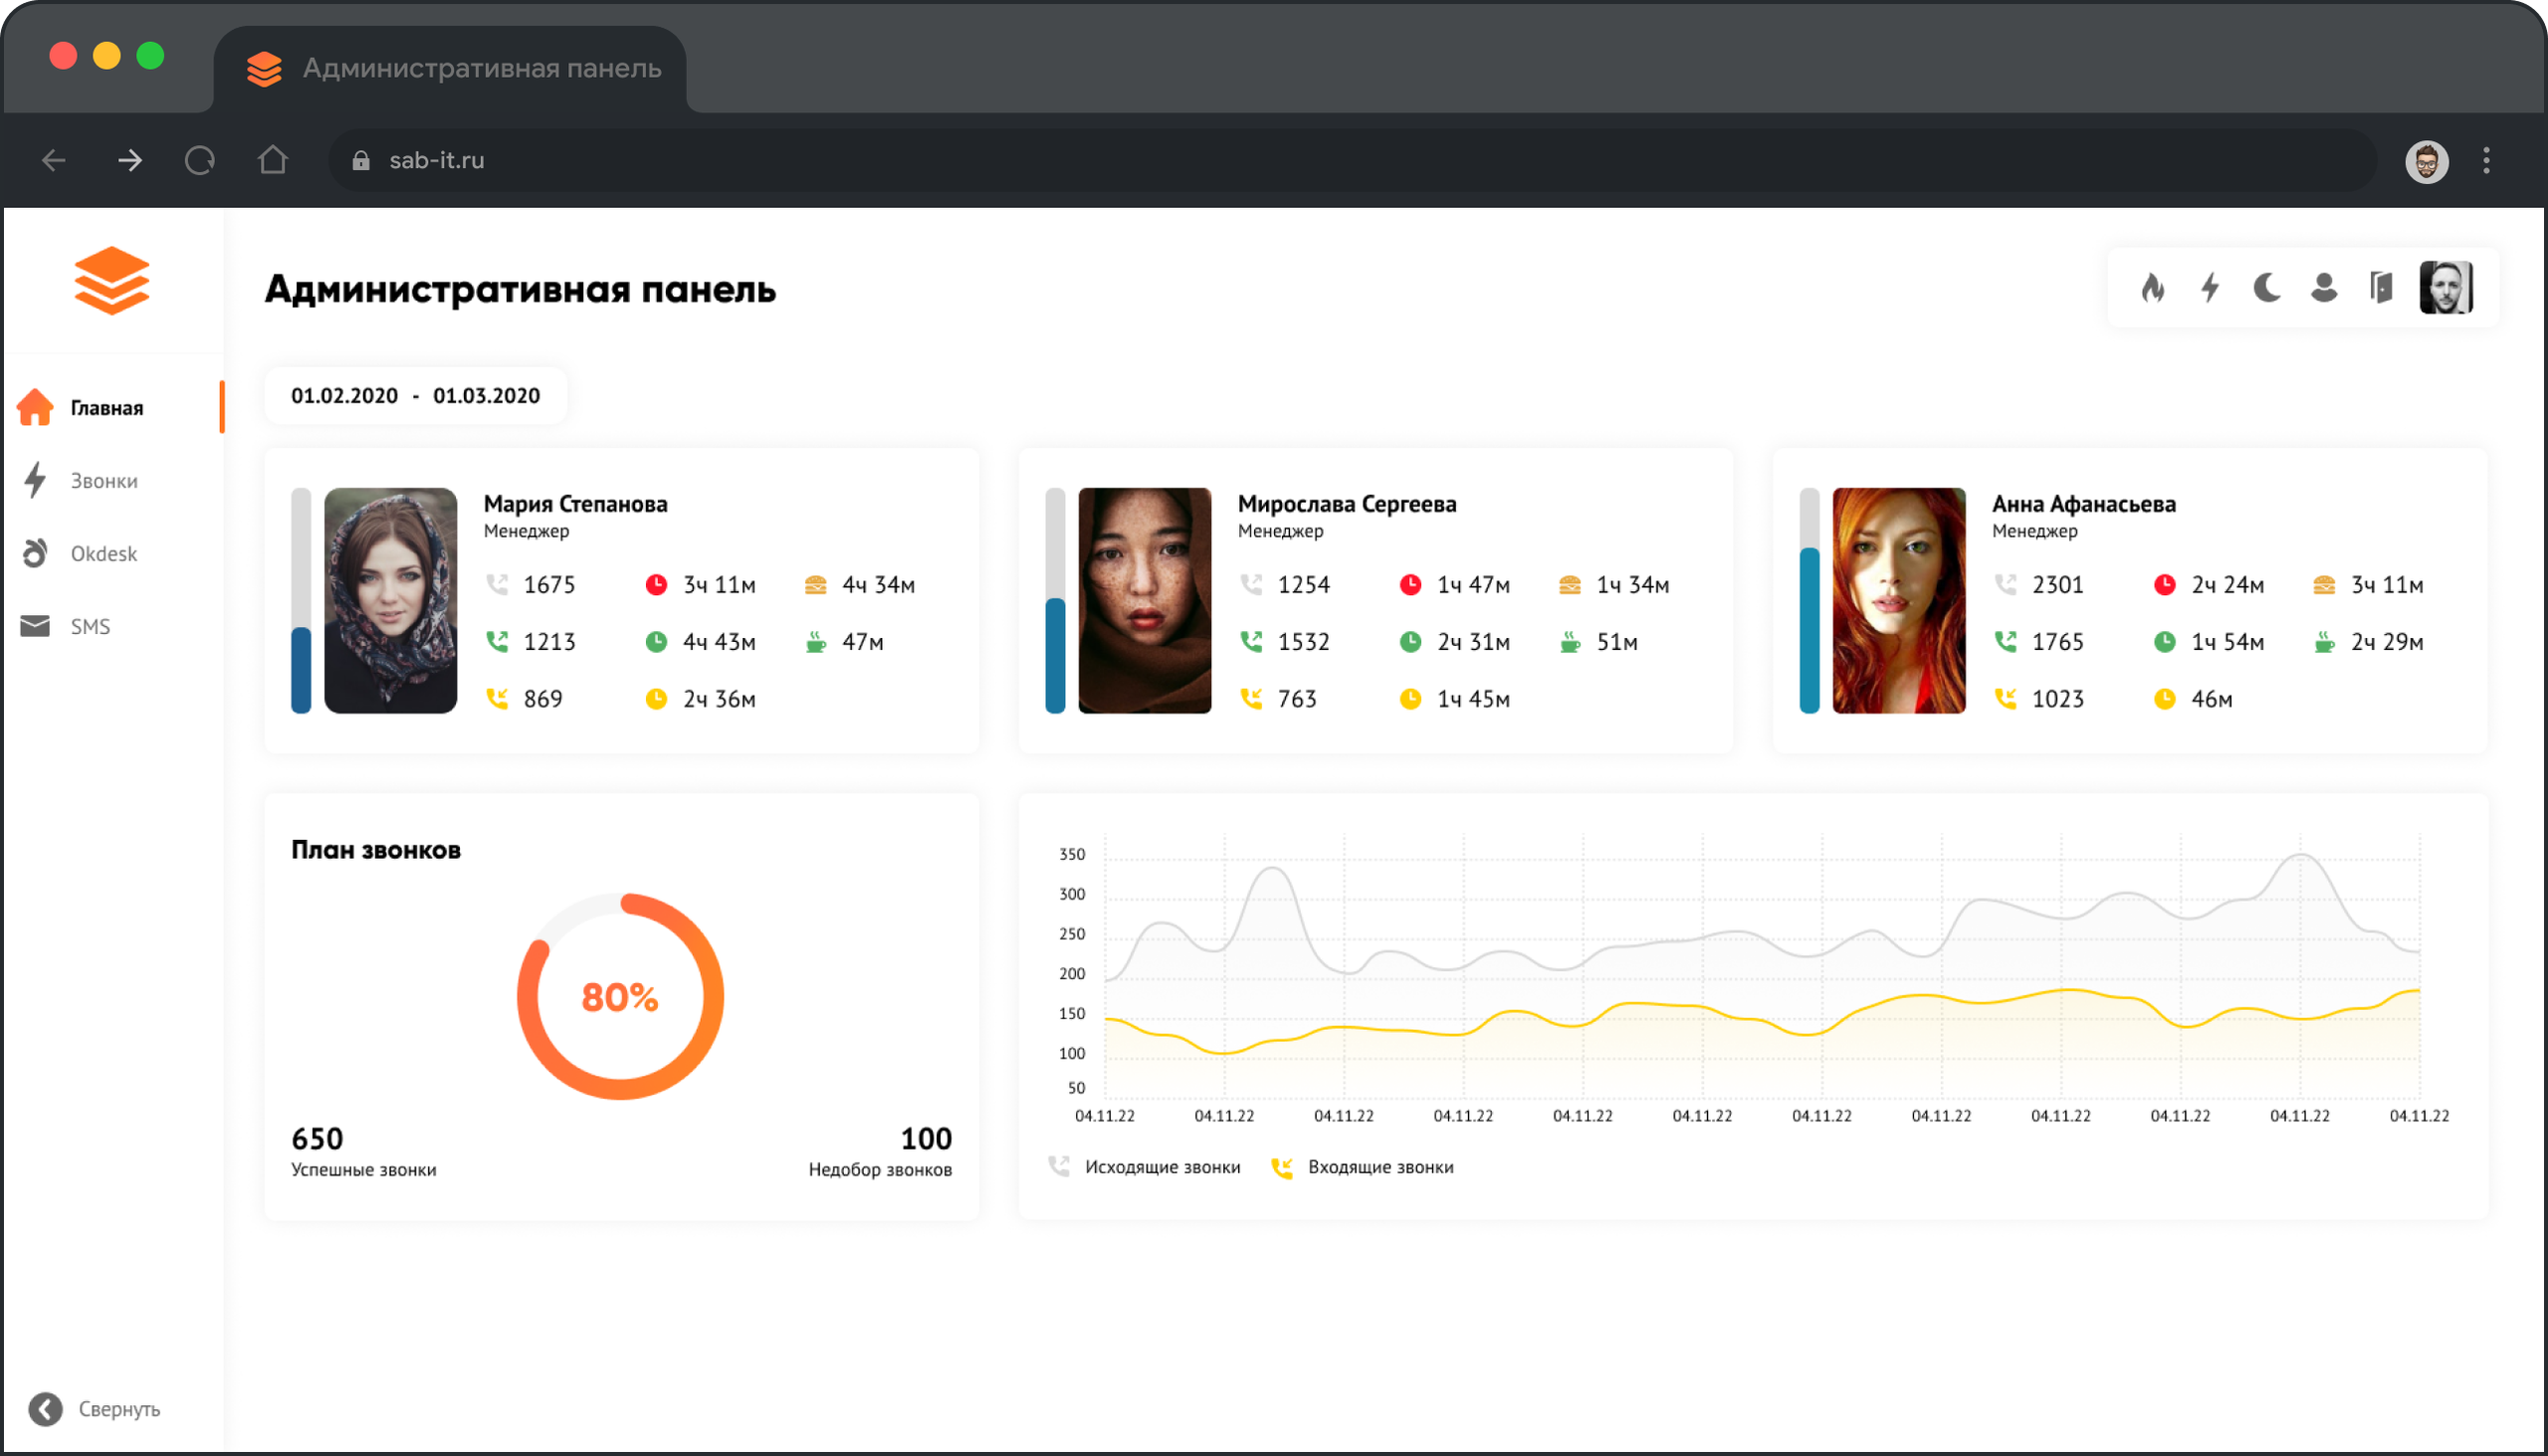Click Мария Степанова's photo

[390, 600]
